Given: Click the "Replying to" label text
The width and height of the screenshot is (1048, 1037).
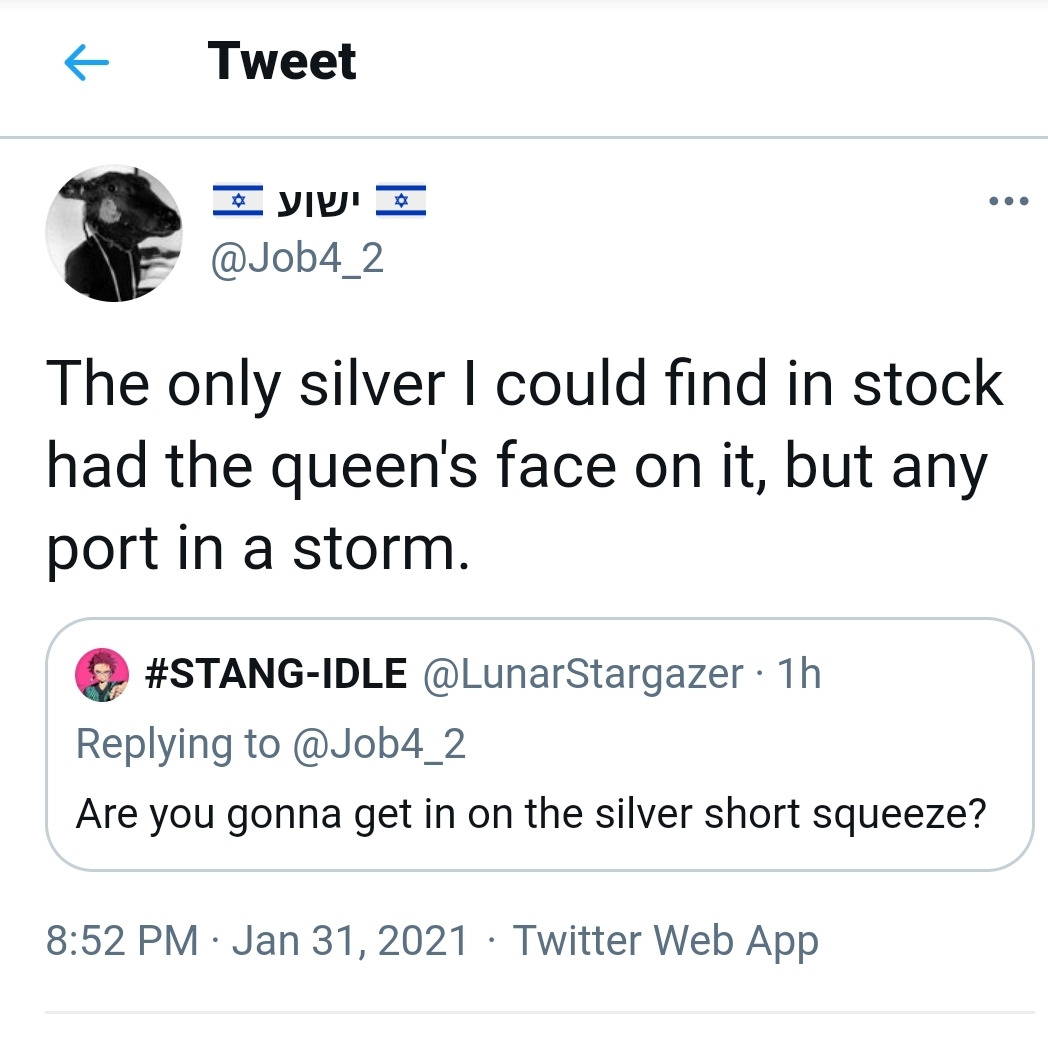Looking at the screenshot, I should coord(178,744).
